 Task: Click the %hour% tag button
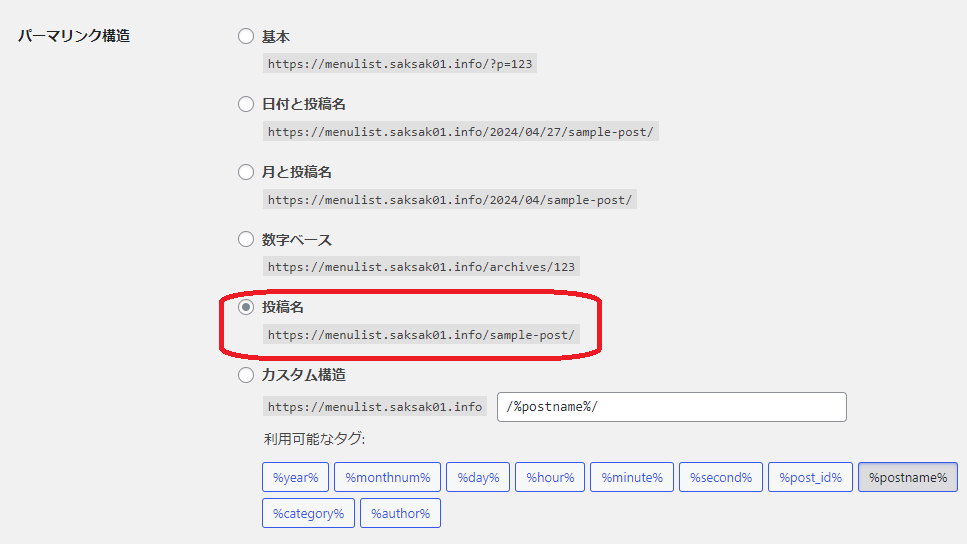(x=550, y=478)
